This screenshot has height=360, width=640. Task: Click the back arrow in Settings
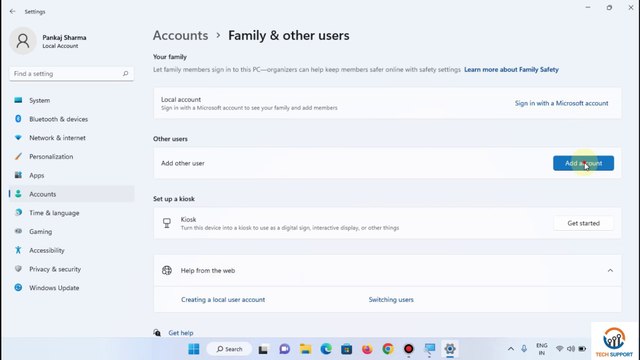click(x=12, y=11)
